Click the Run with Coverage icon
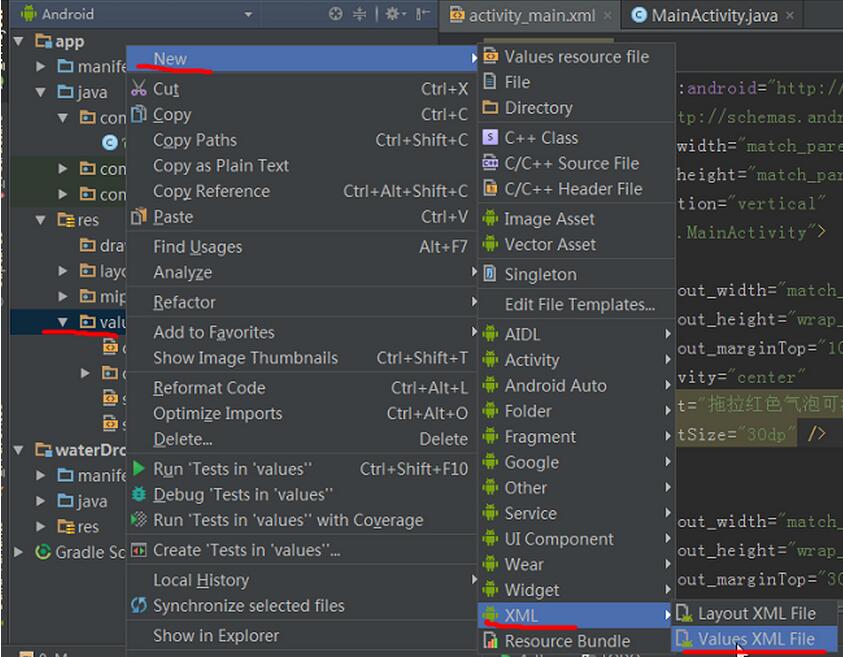 pyautogui.click(x=138, y=519)
